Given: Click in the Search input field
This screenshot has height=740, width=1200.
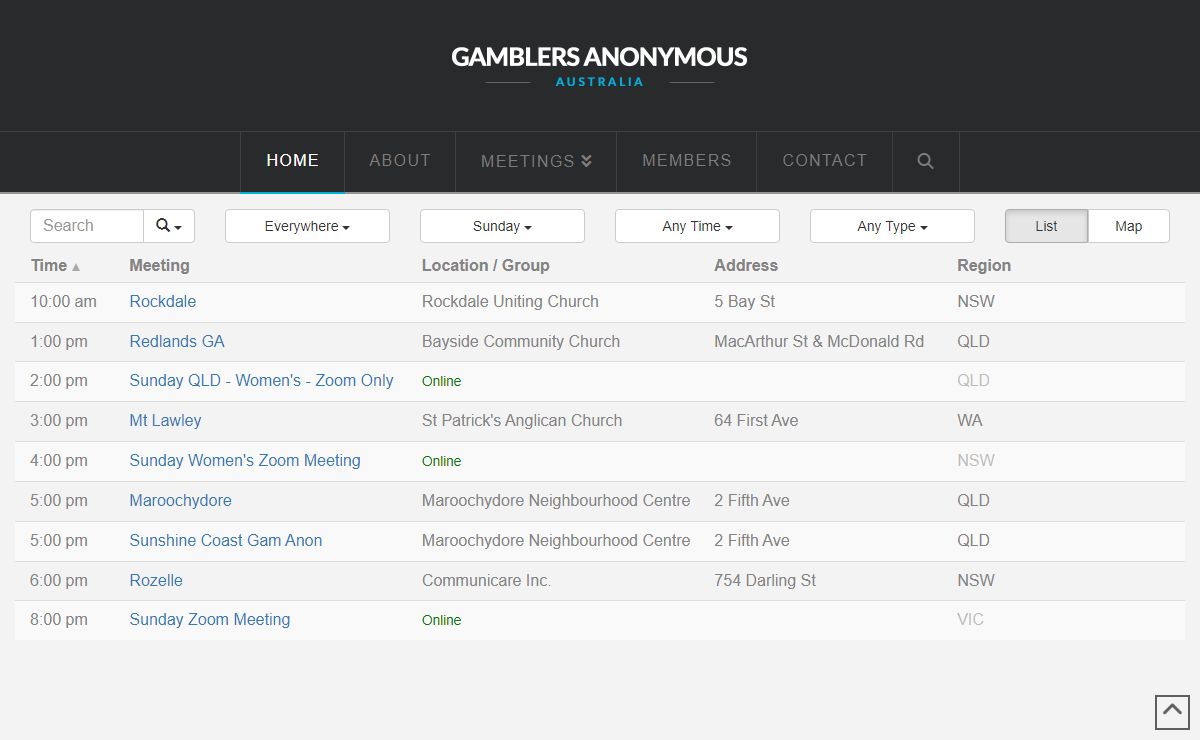Looking at the screenshot, I should click(87, 226).
